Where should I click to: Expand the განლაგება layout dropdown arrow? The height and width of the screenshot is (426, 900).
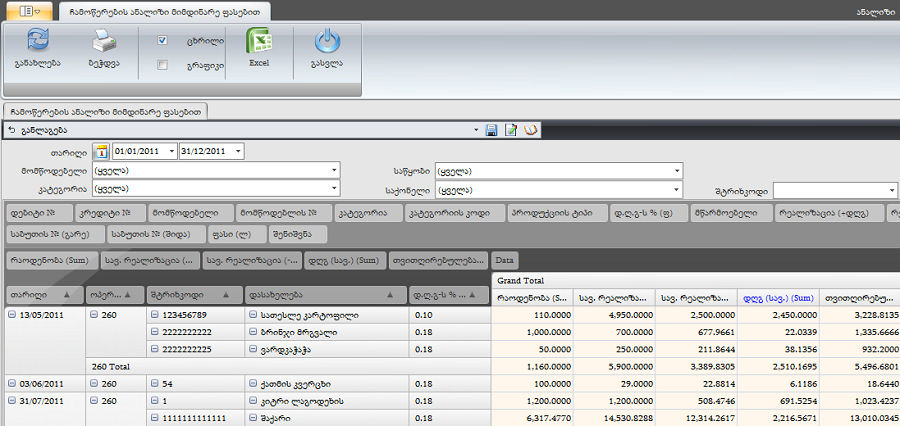476,130
